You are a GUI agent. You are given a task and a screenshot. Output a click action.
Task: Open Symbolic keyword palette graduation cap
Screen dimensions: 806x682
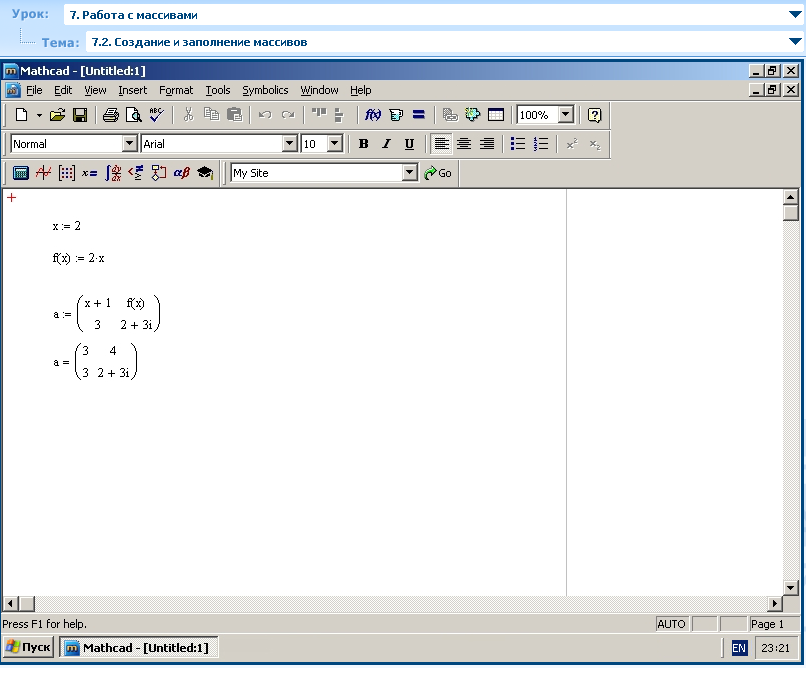205,173
